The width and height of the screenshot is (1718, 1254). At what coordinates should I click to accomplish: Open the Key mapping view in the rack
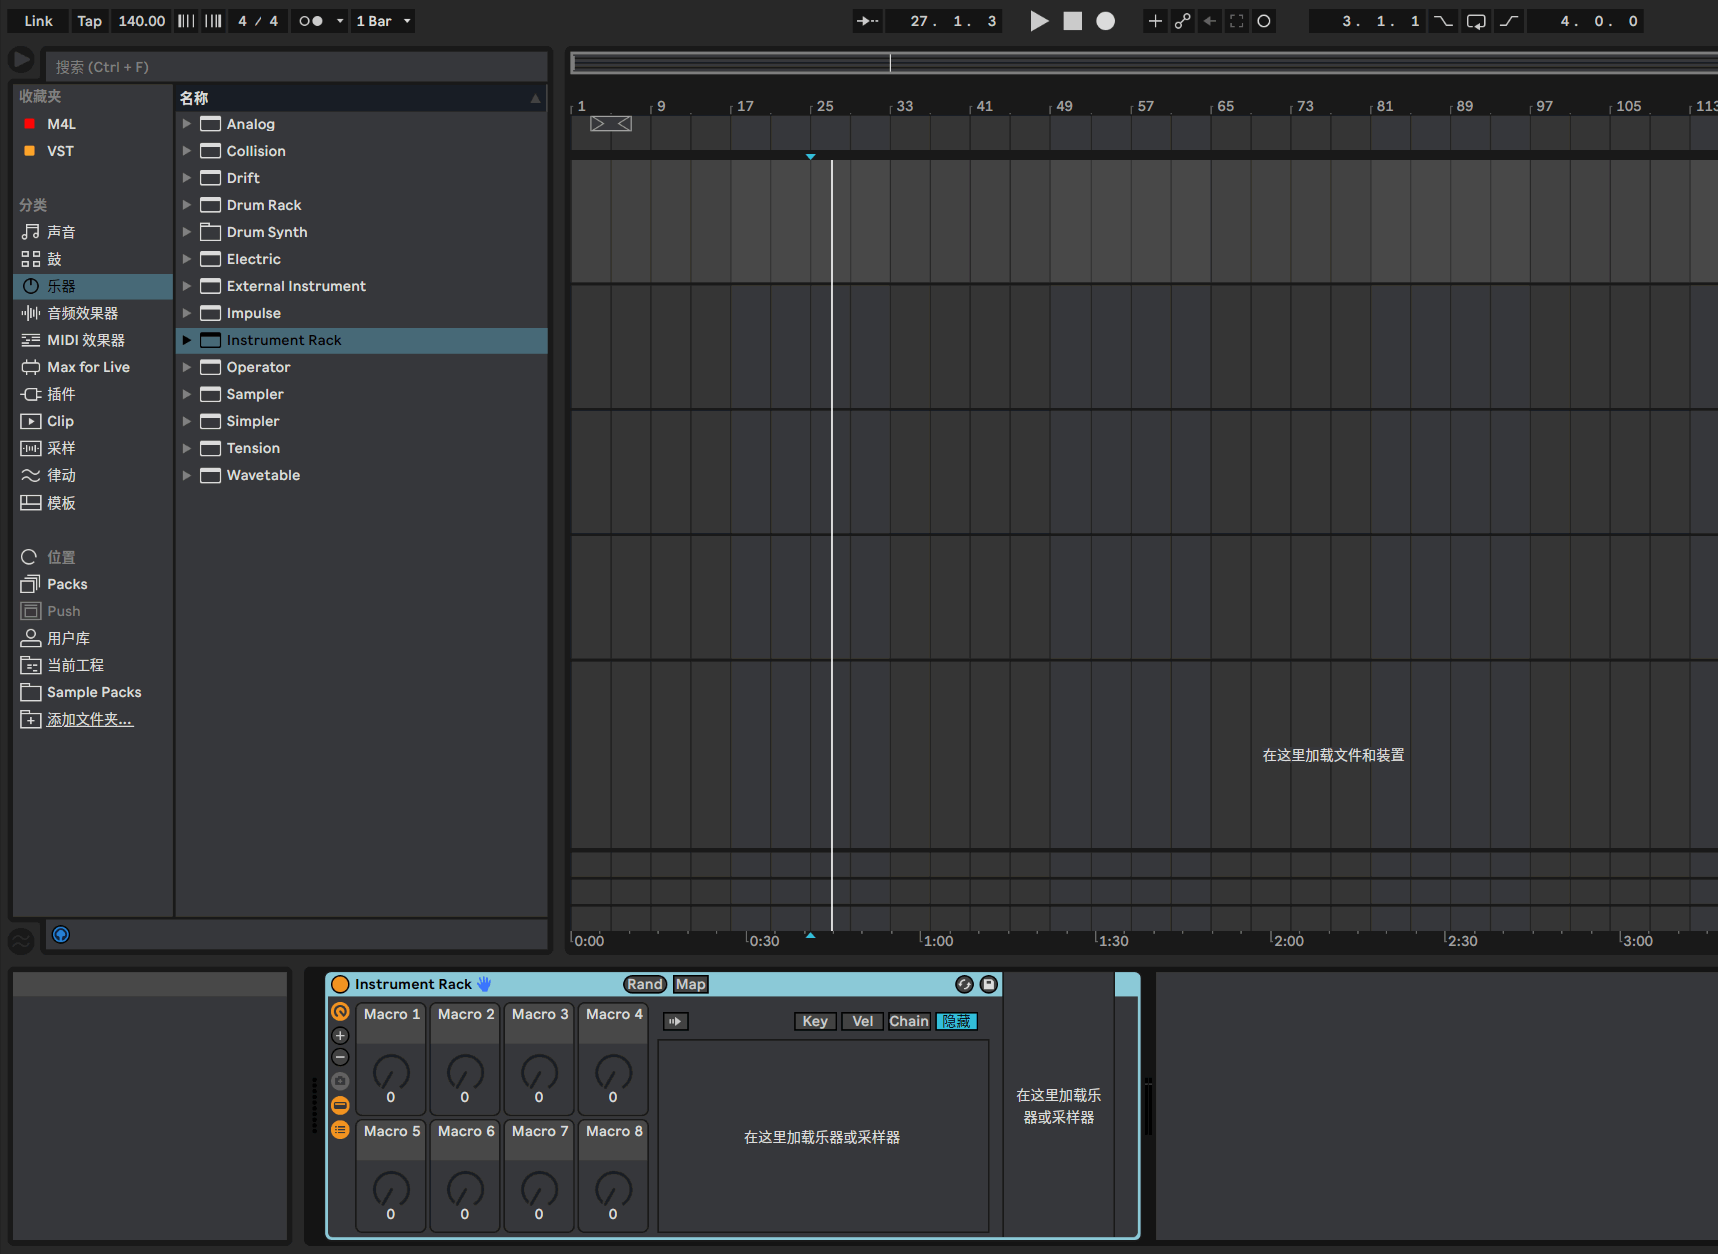[815, 1021]
